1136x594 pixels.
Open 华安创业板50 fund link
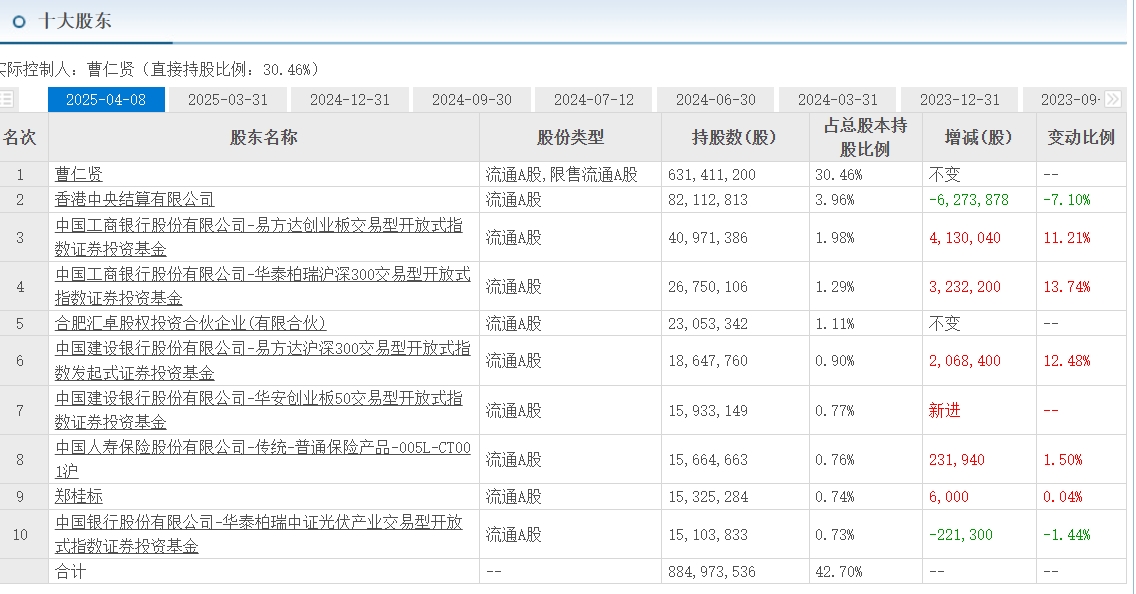click(259, 410)
